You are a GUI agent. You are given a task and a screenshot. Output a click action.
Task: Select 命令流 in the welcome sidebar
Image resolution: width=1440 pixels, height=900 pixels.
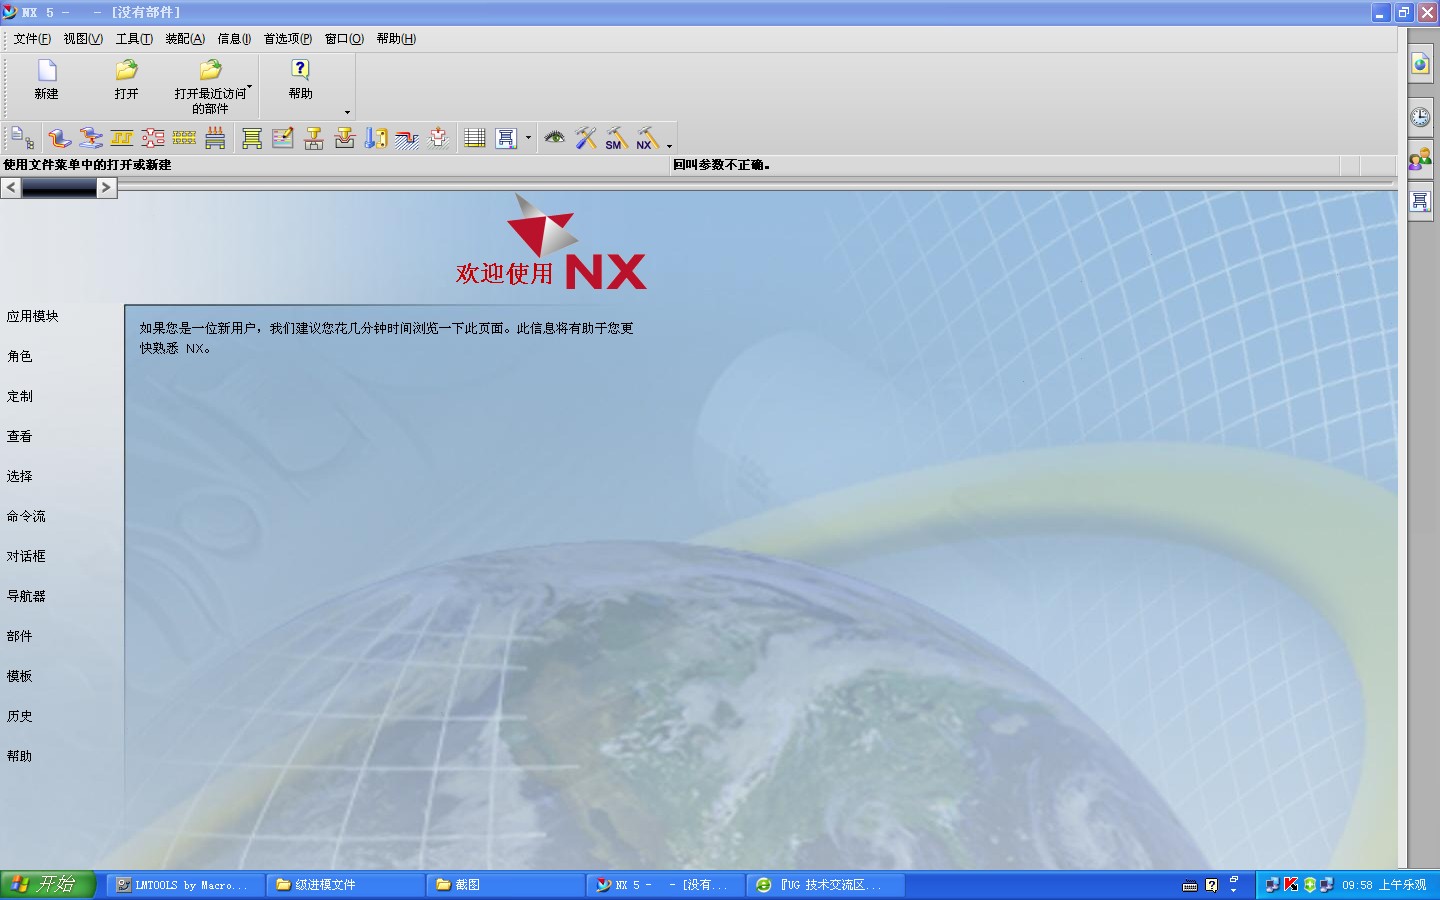(x=26, y=516)
